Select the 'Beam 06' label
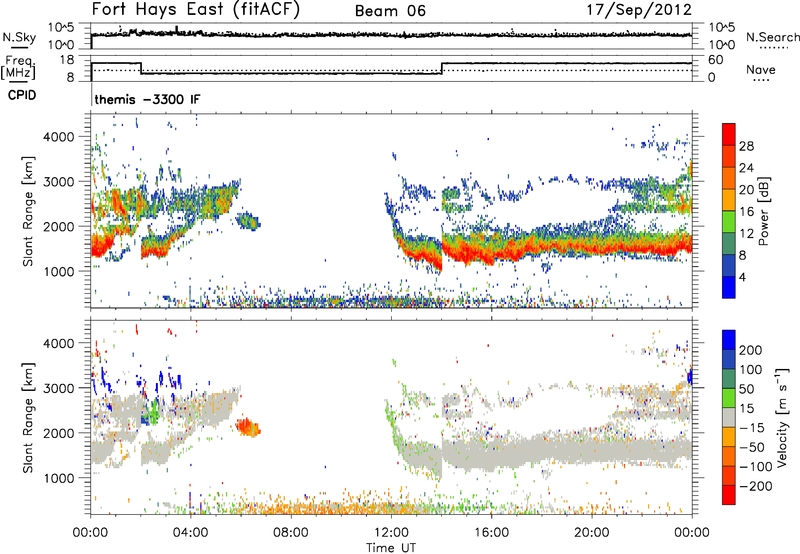Image resolution: width=800 pixels, height=554 pixels. (x=390, y=11)
